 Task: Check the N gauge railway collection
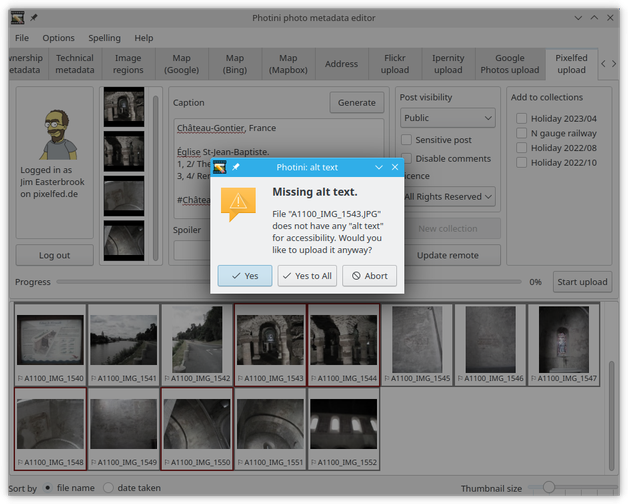point(521,133)
